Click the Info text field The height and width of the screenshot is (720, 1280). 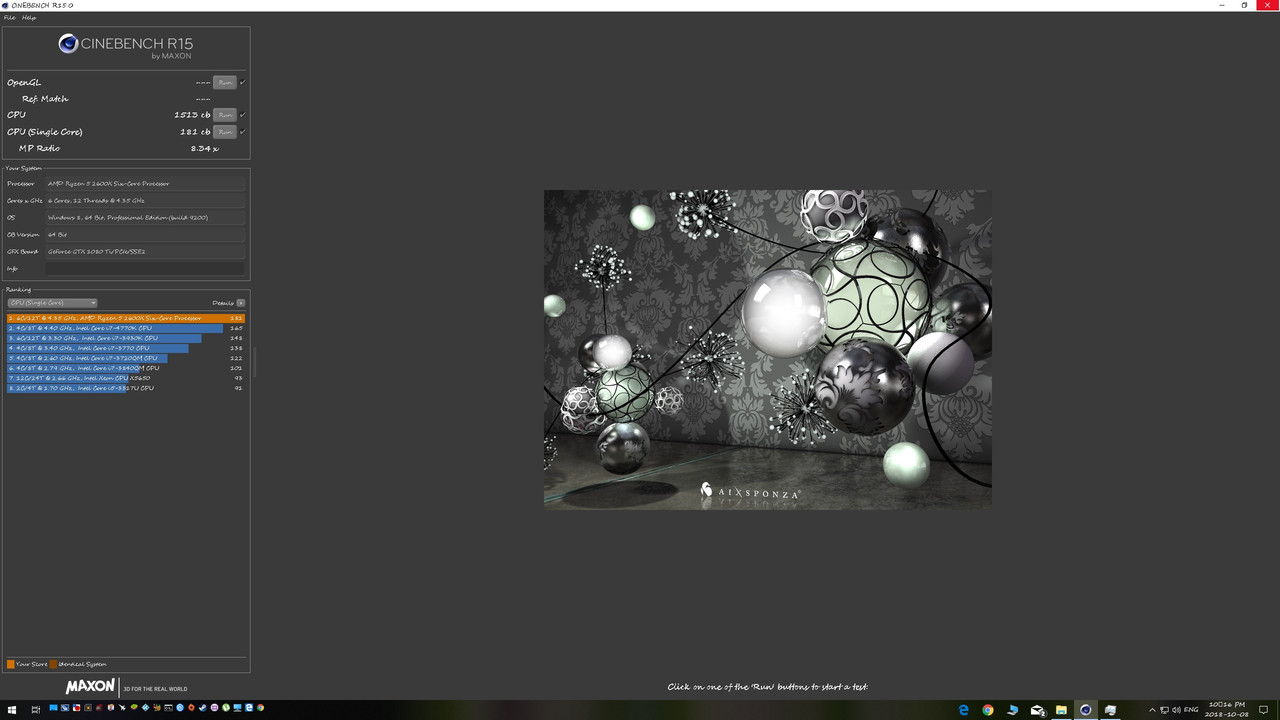(145, 268)
